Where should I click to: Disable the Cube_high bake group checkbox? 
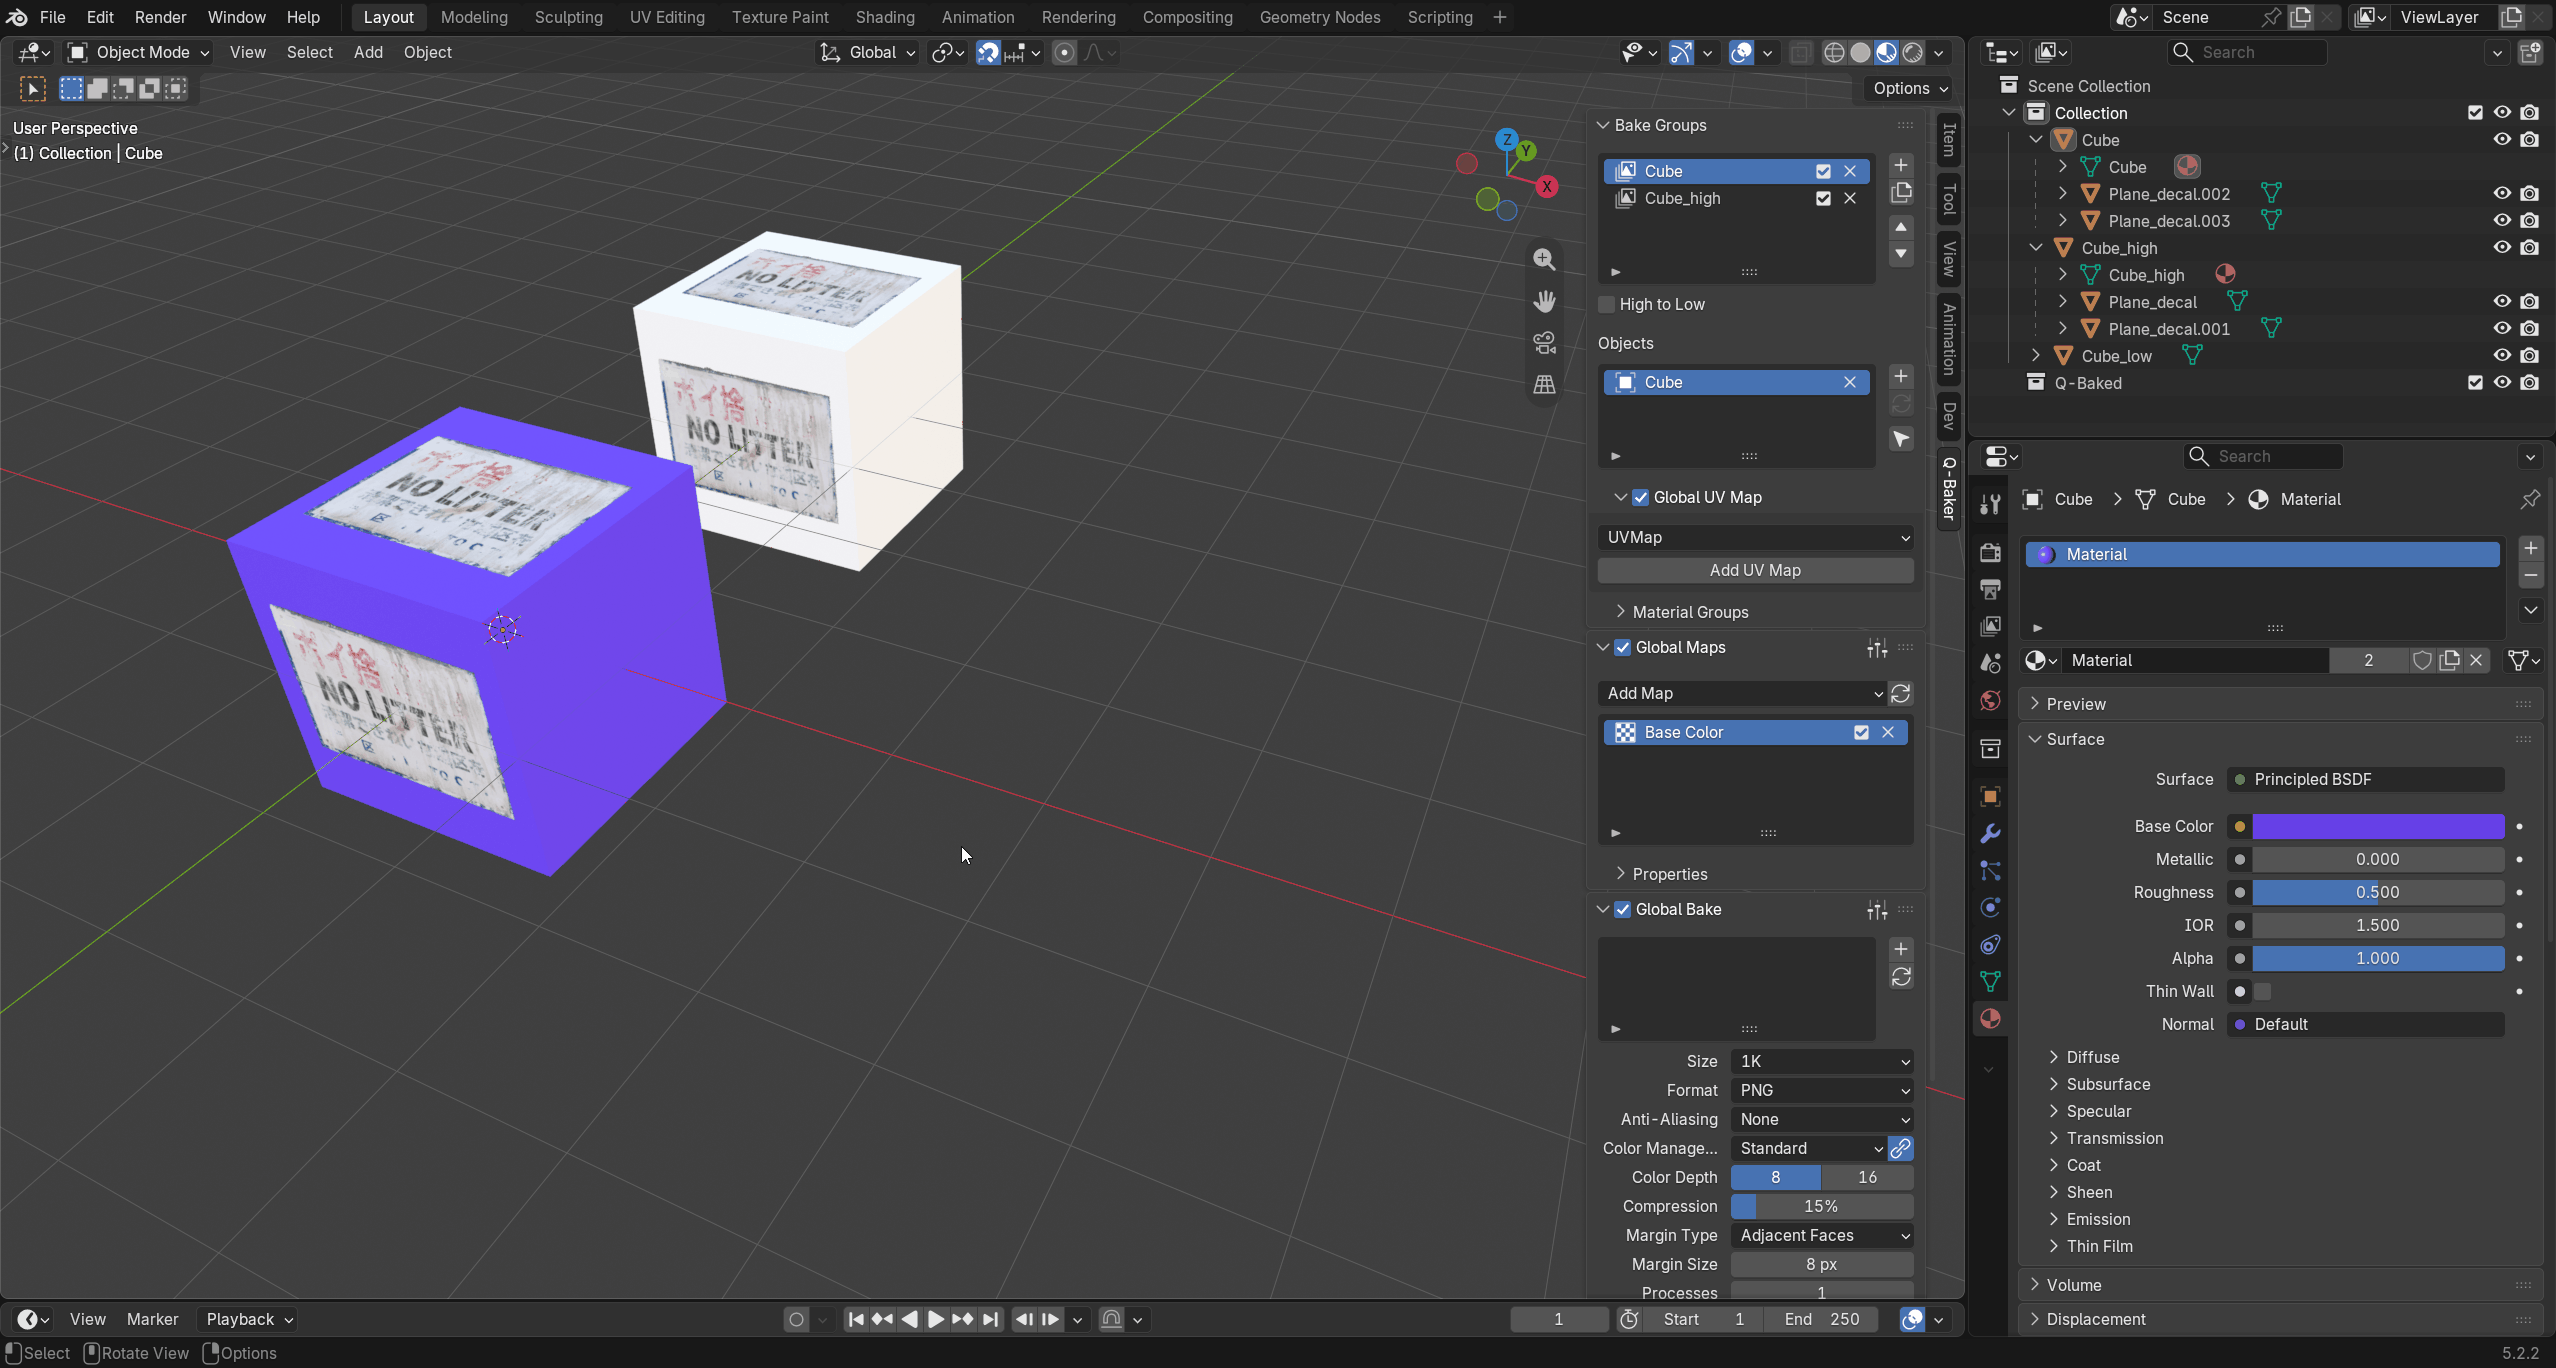click(x=1823, y=198)
